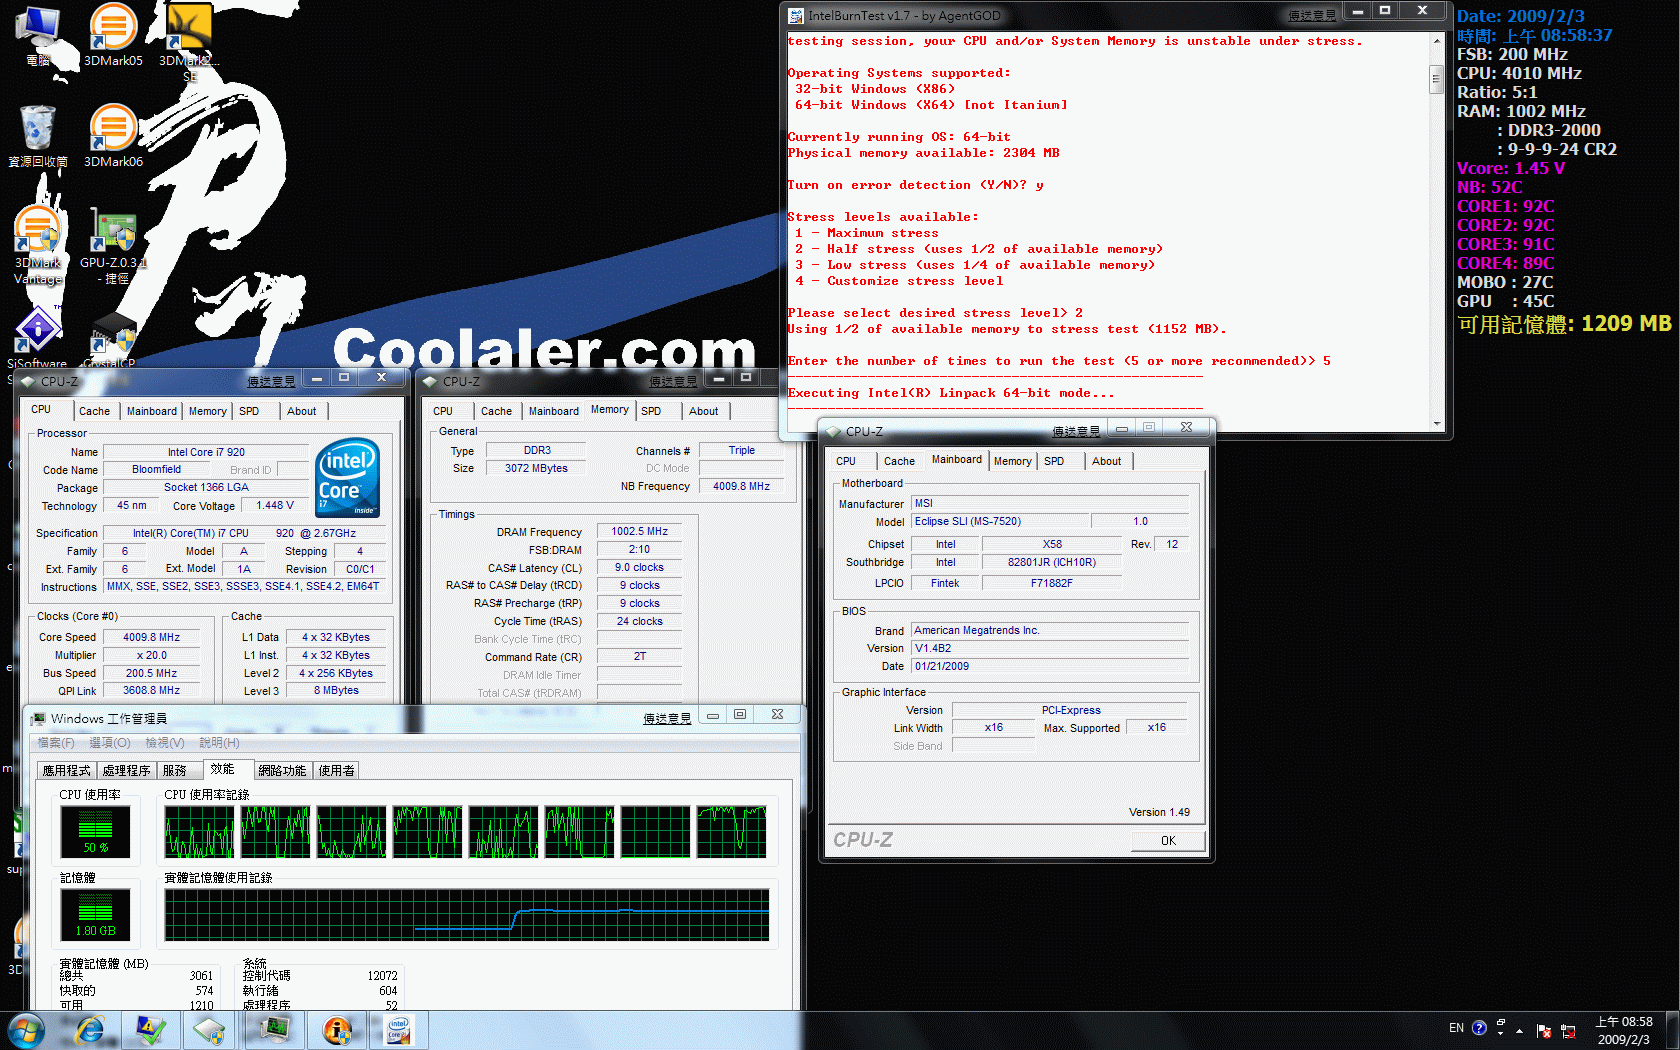Open Task Manager 檢視(V) menu
Screen dimensions: 1680x1050
click(165, 743)
